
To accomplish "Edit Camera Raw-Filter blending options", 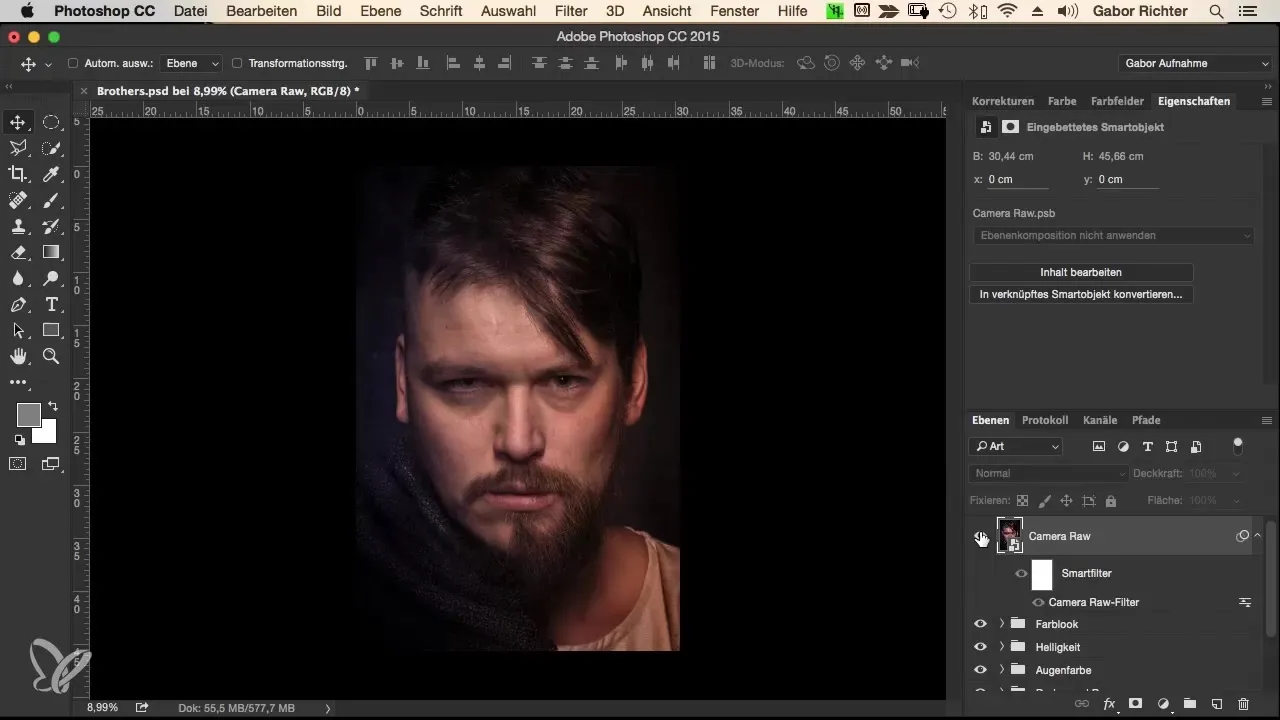I will click(1245, 602).
